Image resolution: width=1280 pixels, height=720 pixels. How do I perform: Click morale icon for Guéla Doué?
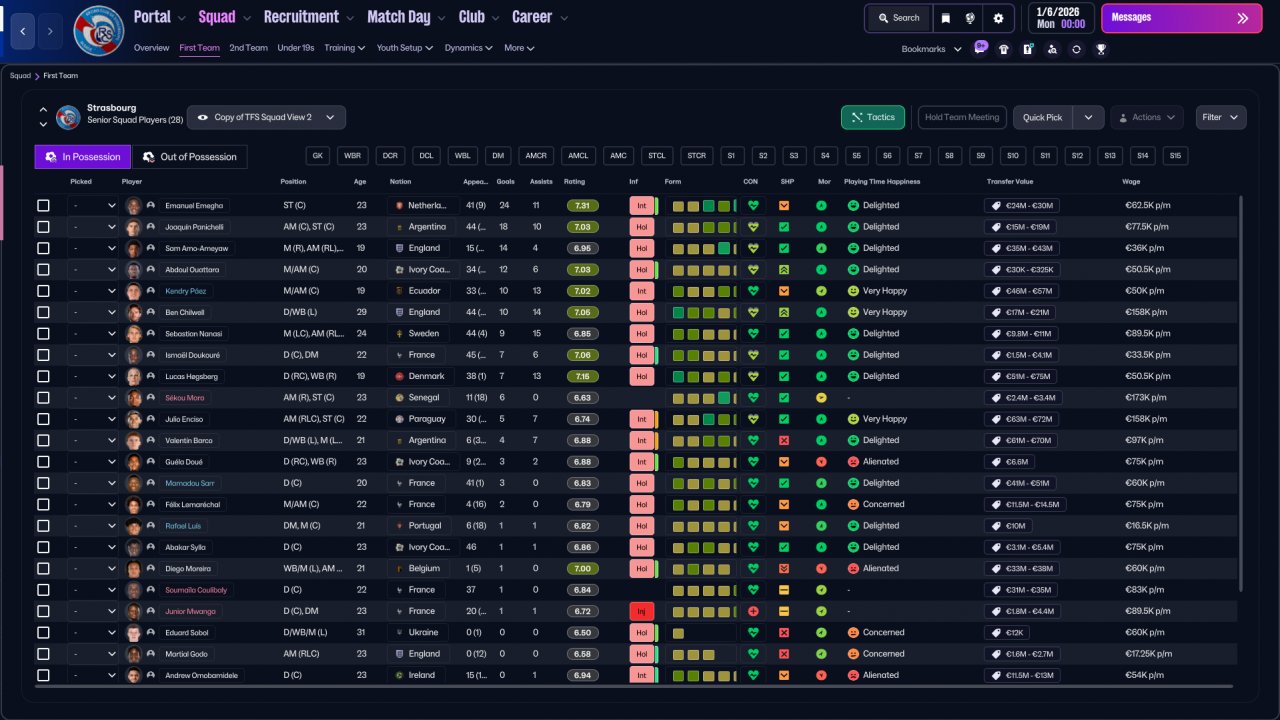pos(821,462)
